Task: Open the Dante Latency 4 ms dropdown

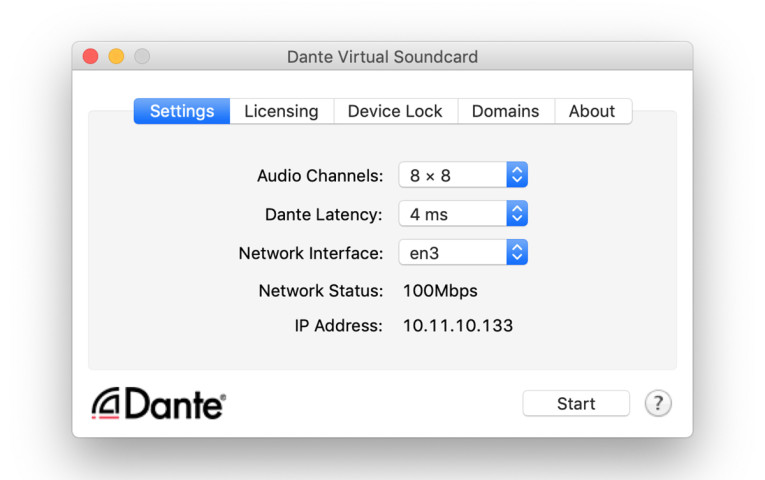Action: [463, 213]
